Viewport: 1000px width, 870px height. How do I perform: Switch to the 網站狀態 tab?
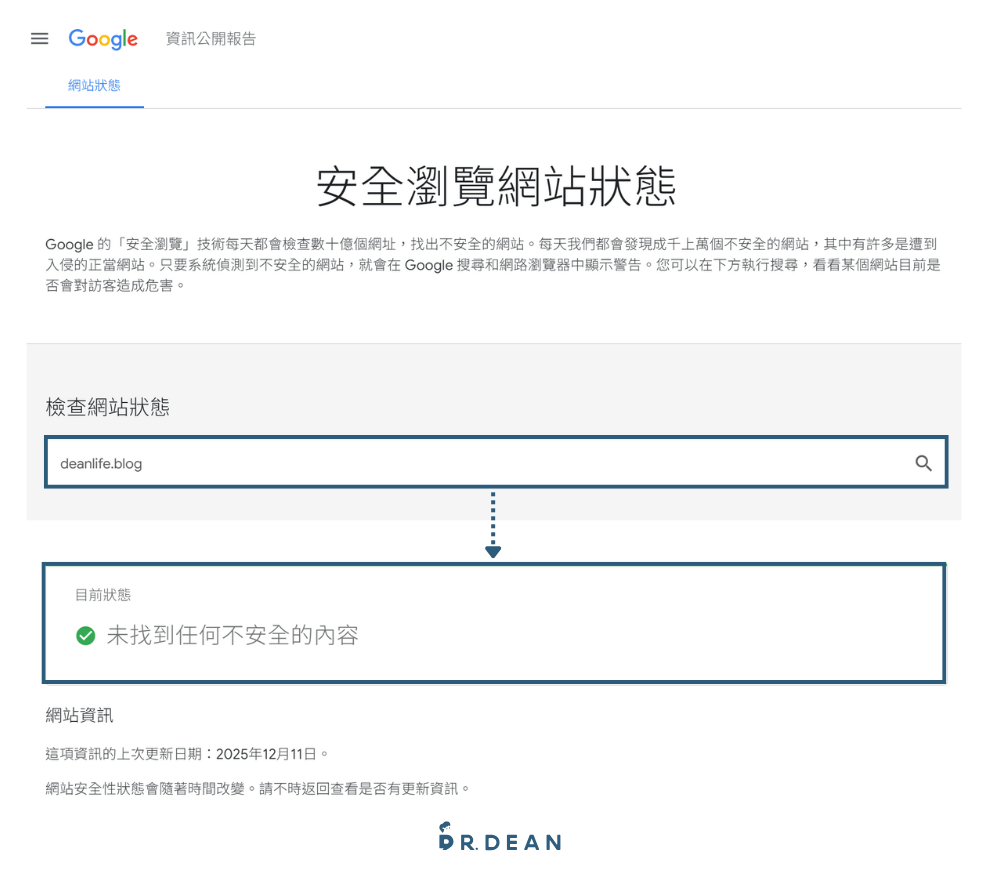pos(93,86)
